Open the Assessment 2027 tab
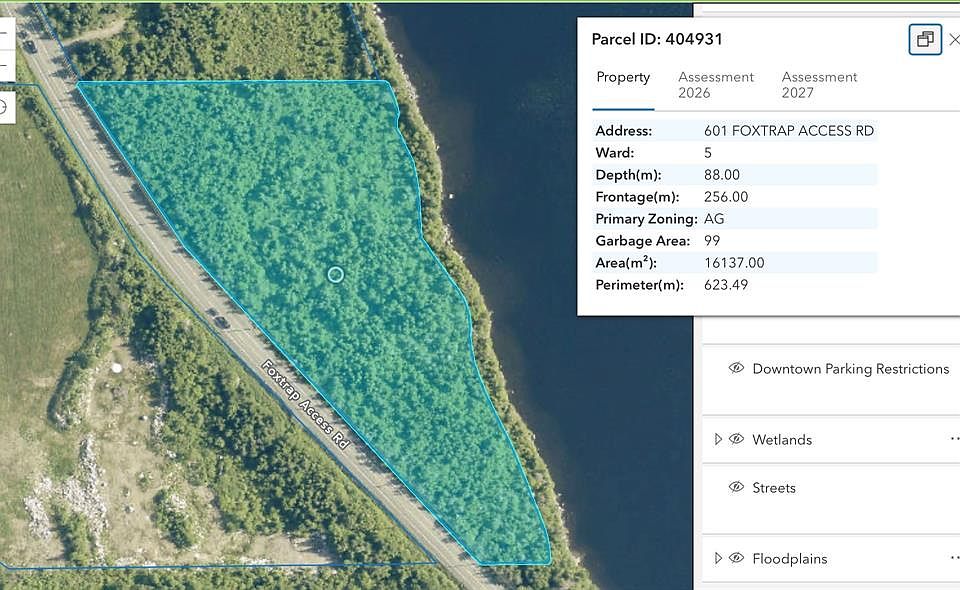 click(819, 85)
